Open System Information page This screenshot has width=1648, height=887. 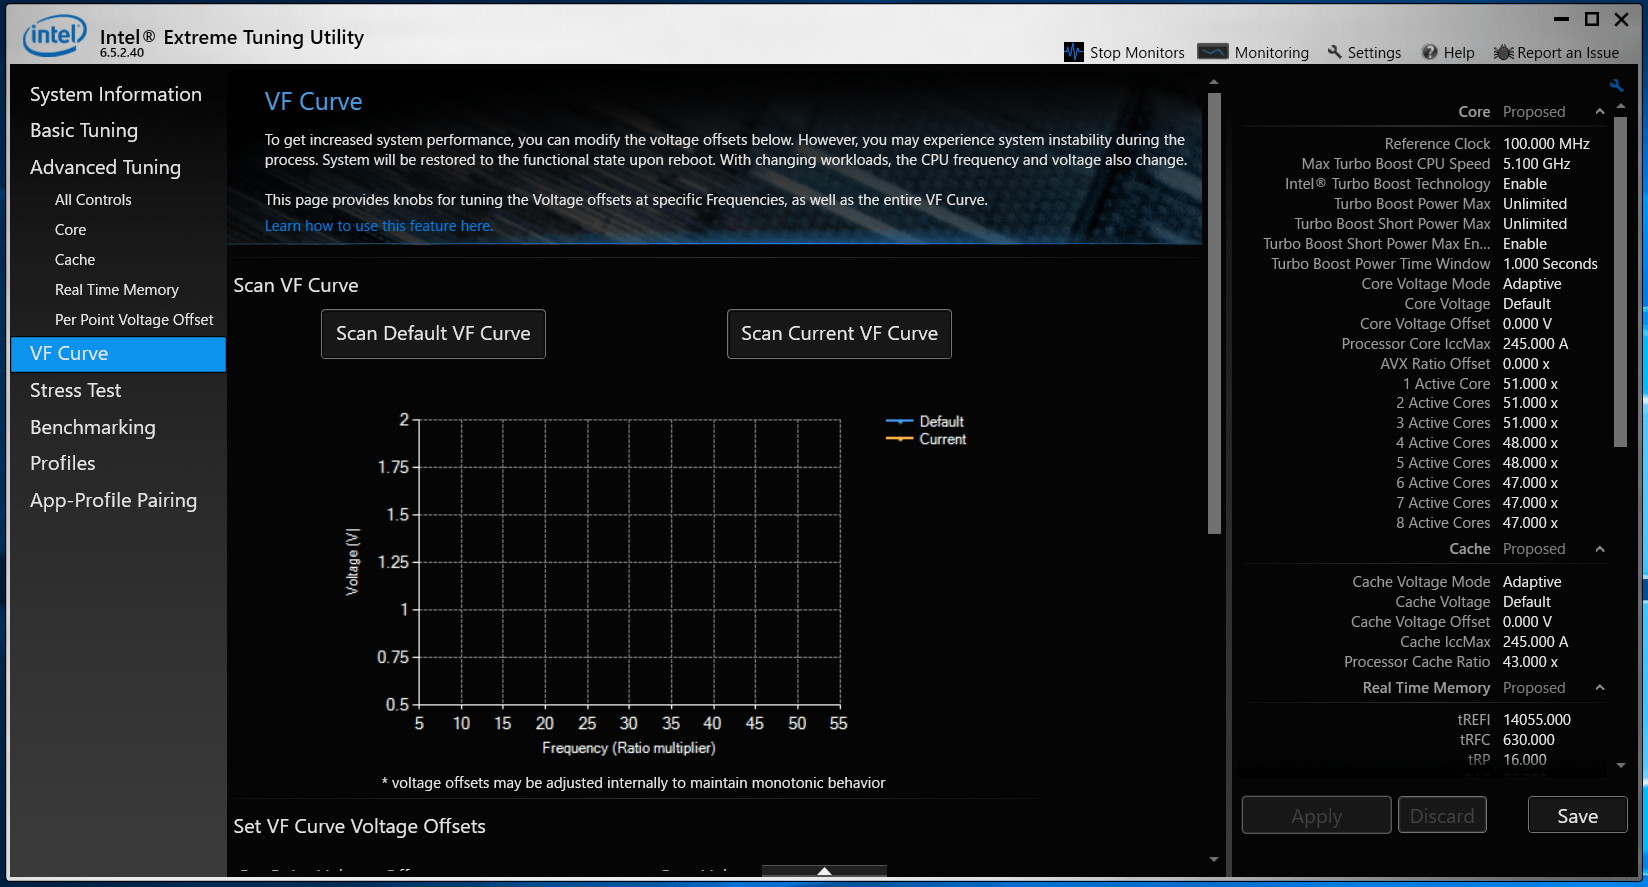click(x=116, y=94)
